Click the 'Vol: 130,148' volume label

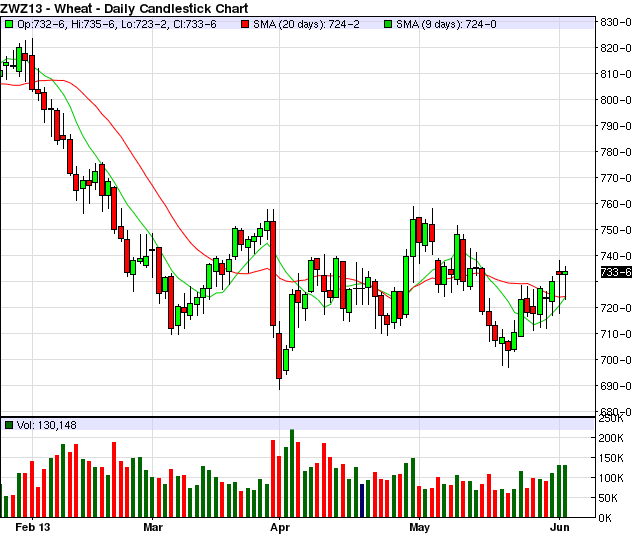tap(47, 425)
